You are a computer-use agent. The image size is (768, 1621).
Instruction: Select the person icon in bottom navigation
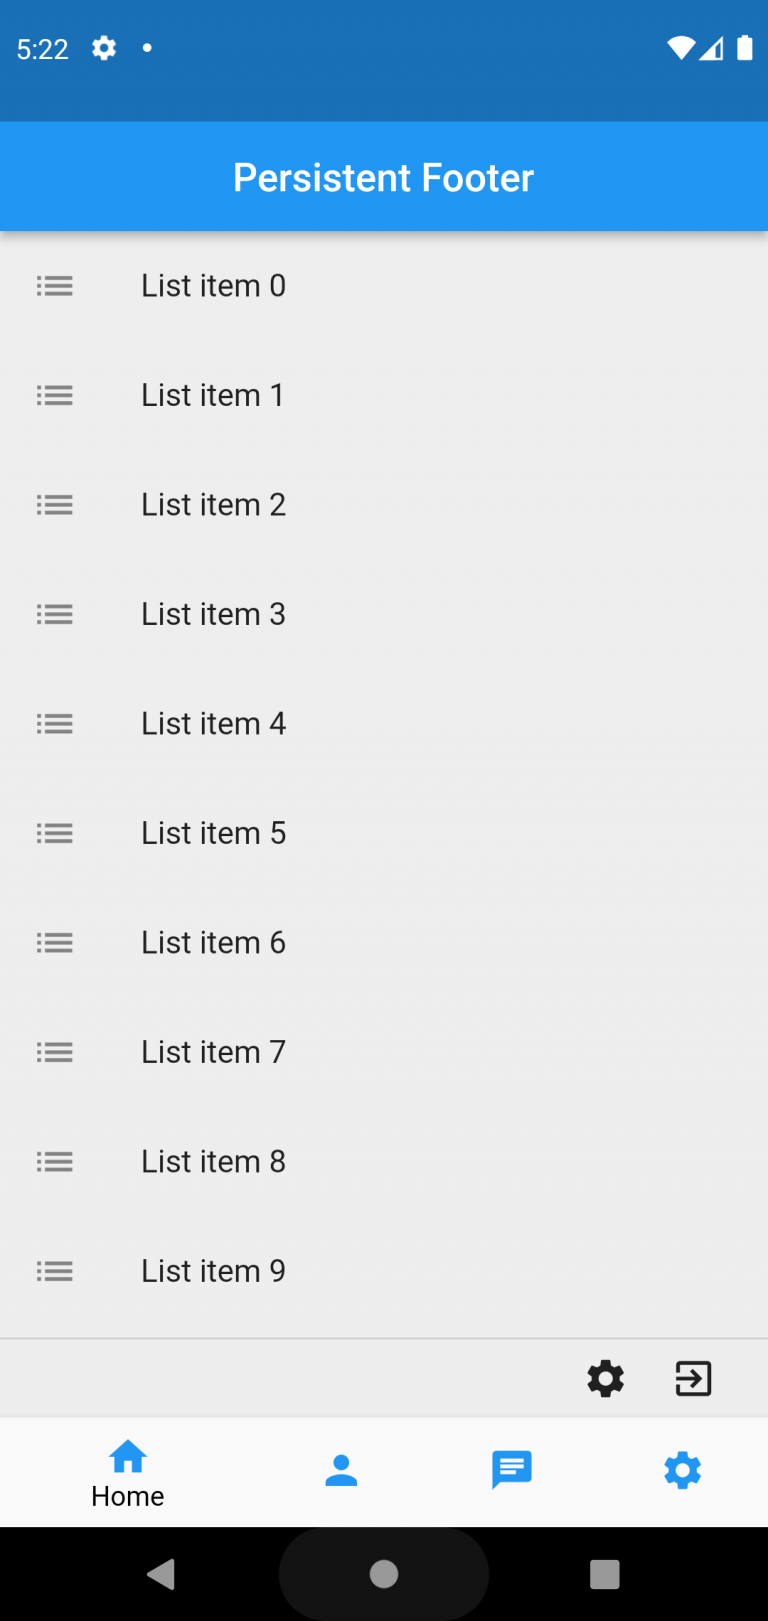click(x=340, y=1470)
